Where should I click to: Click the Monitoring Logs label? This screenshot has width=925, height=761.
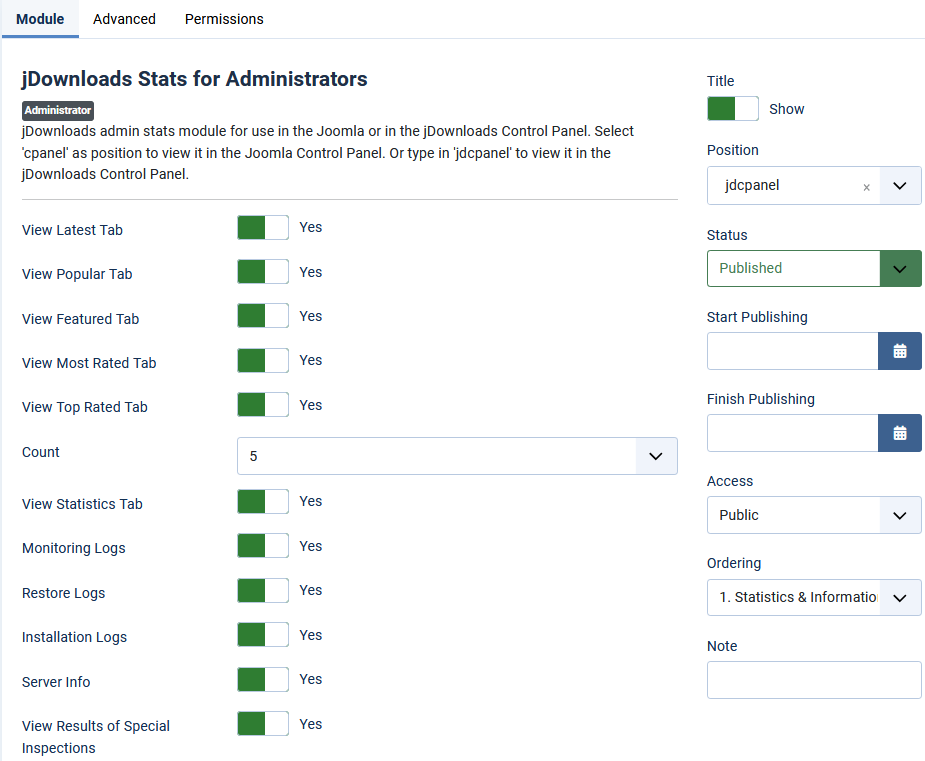(x=74, y=548)
